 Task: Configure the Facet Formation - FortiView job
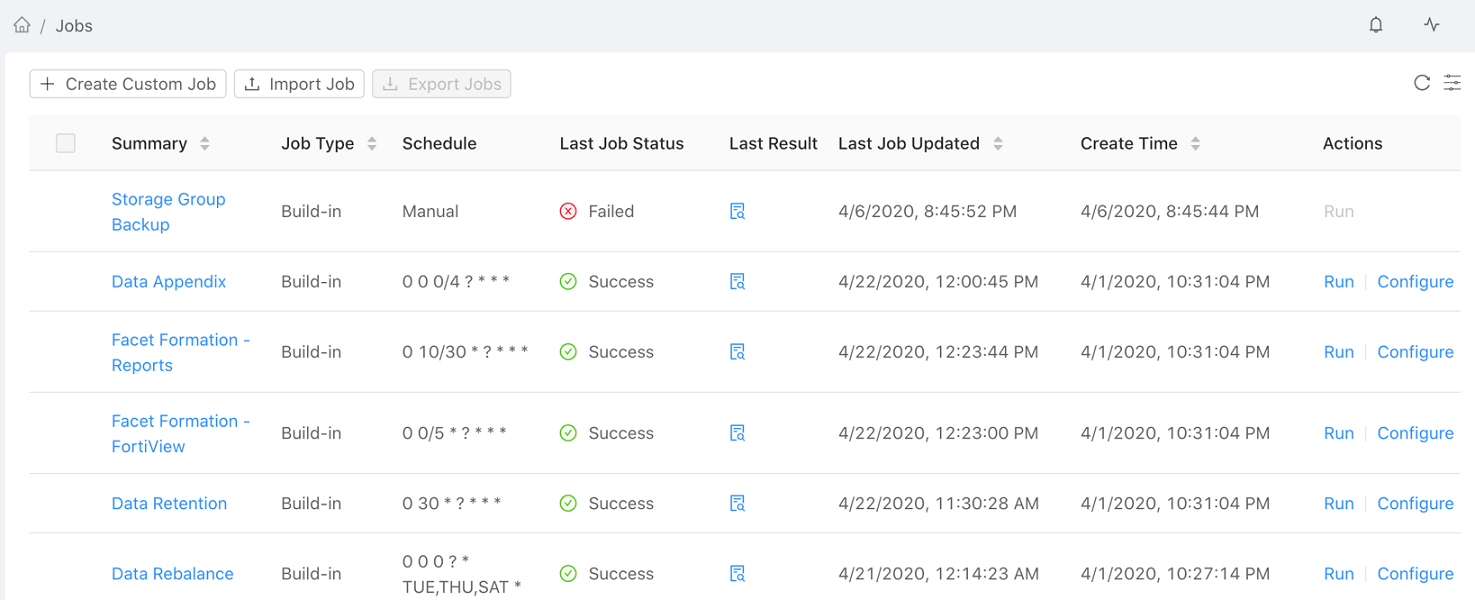[x=1415, y=433]
